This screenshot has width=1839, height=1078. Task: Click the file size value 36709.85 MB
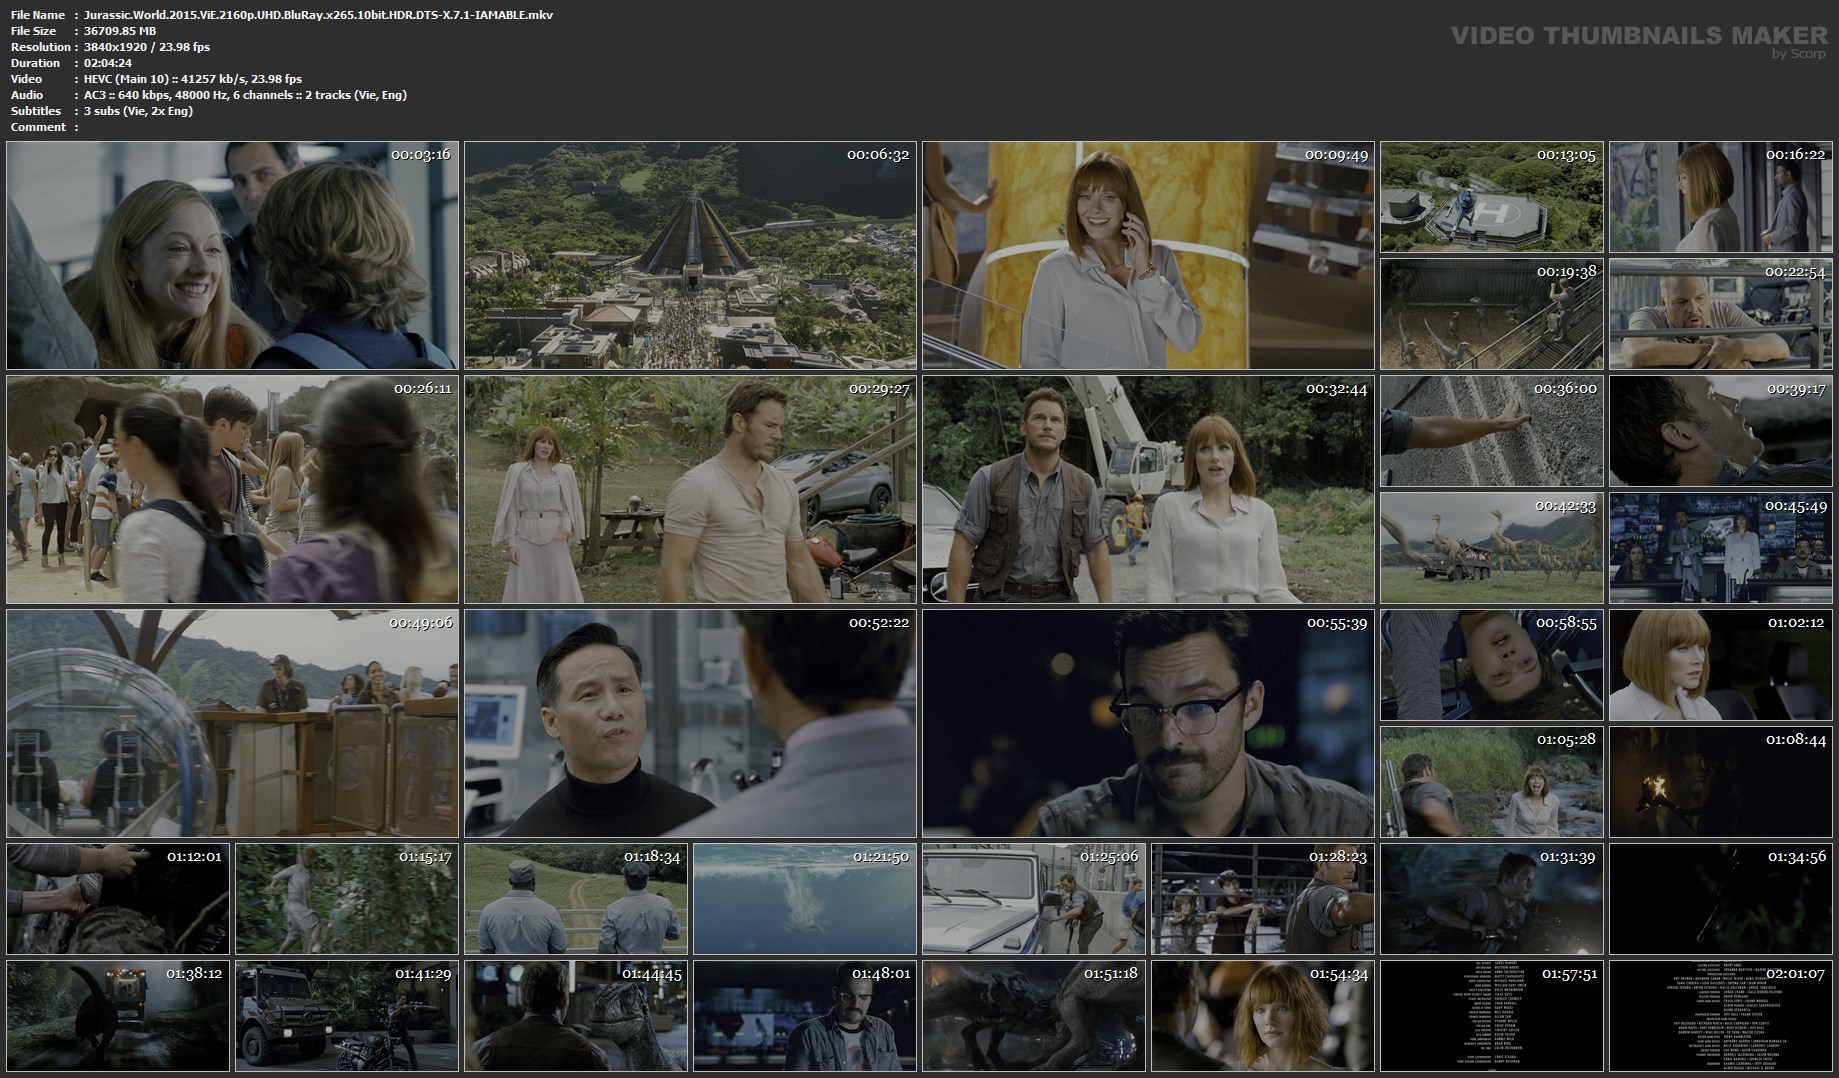click(121, 31)
